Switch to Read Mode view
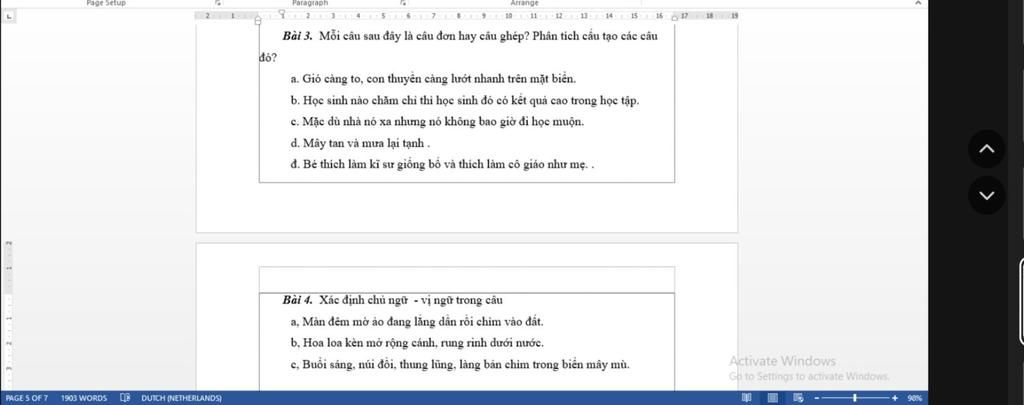The image size is (1024, 405). pyautogui.click(x=746, y=398)
